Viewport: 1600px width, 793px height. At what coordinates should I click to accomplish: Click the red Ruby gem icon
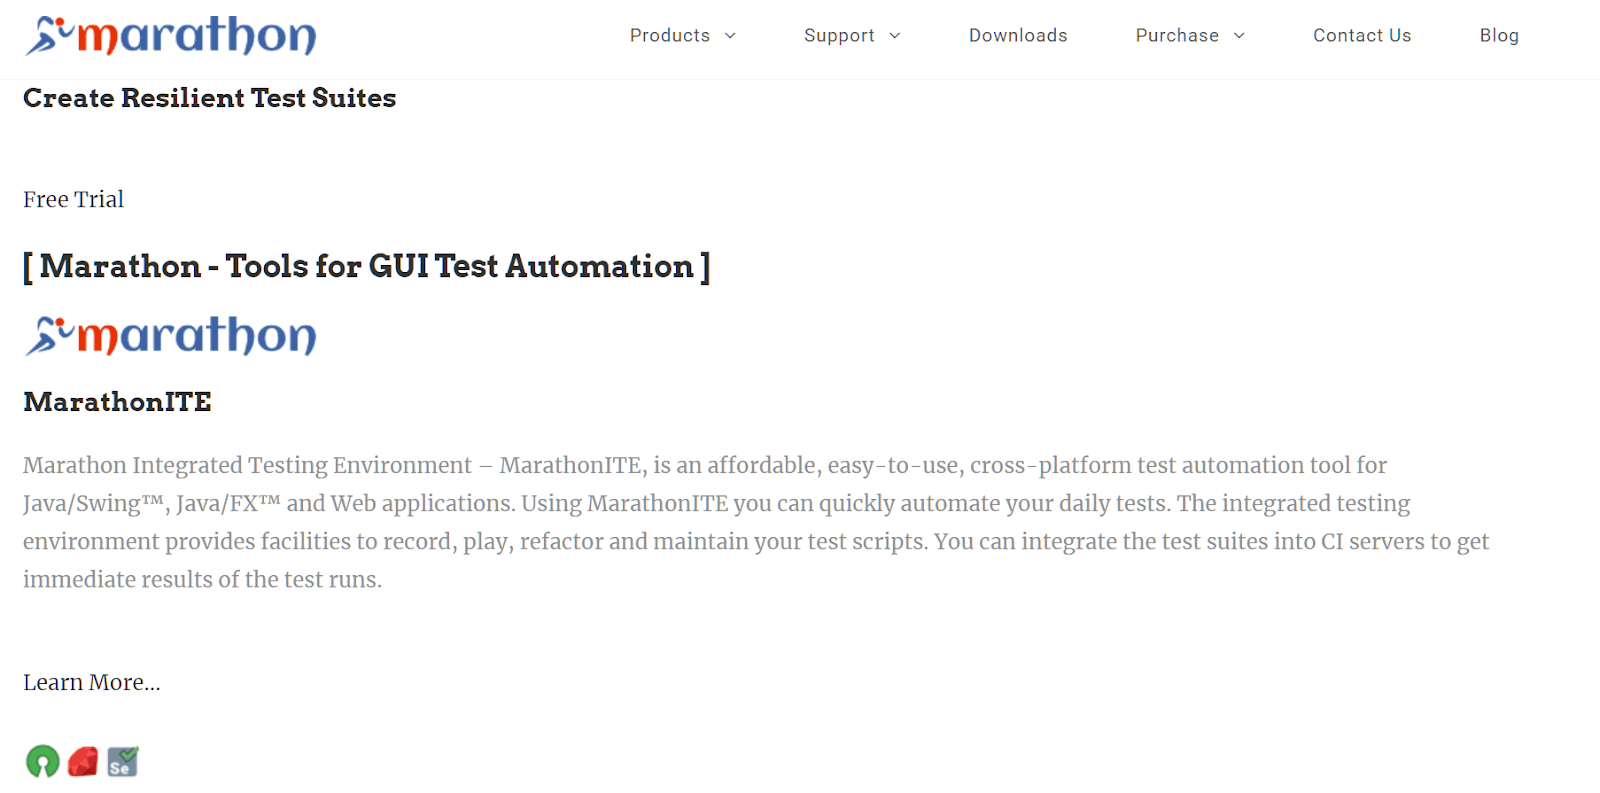coord(83,762)
